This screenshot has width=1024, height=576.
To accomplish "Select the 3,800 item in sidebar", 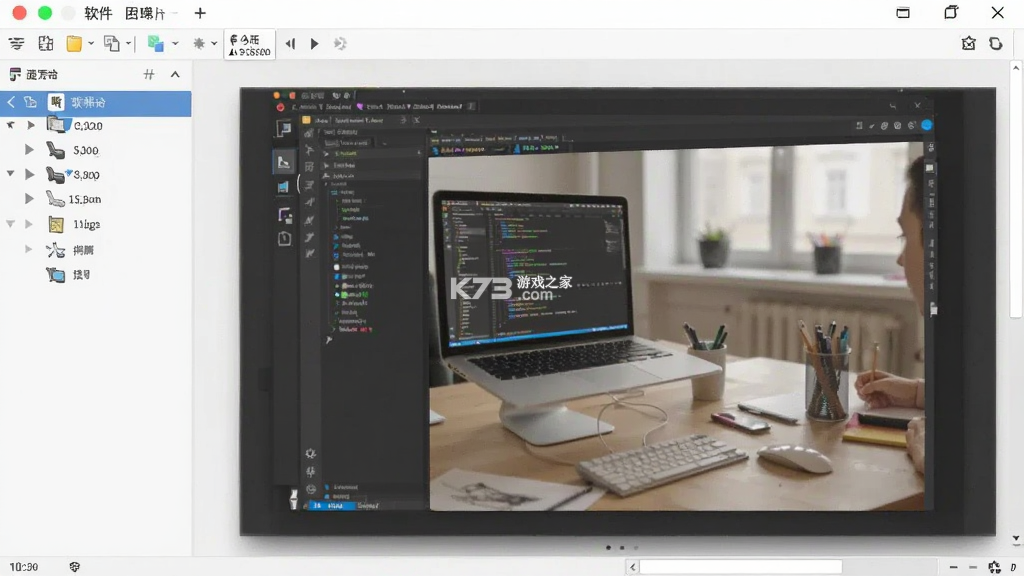I will [x=86, y=175].
